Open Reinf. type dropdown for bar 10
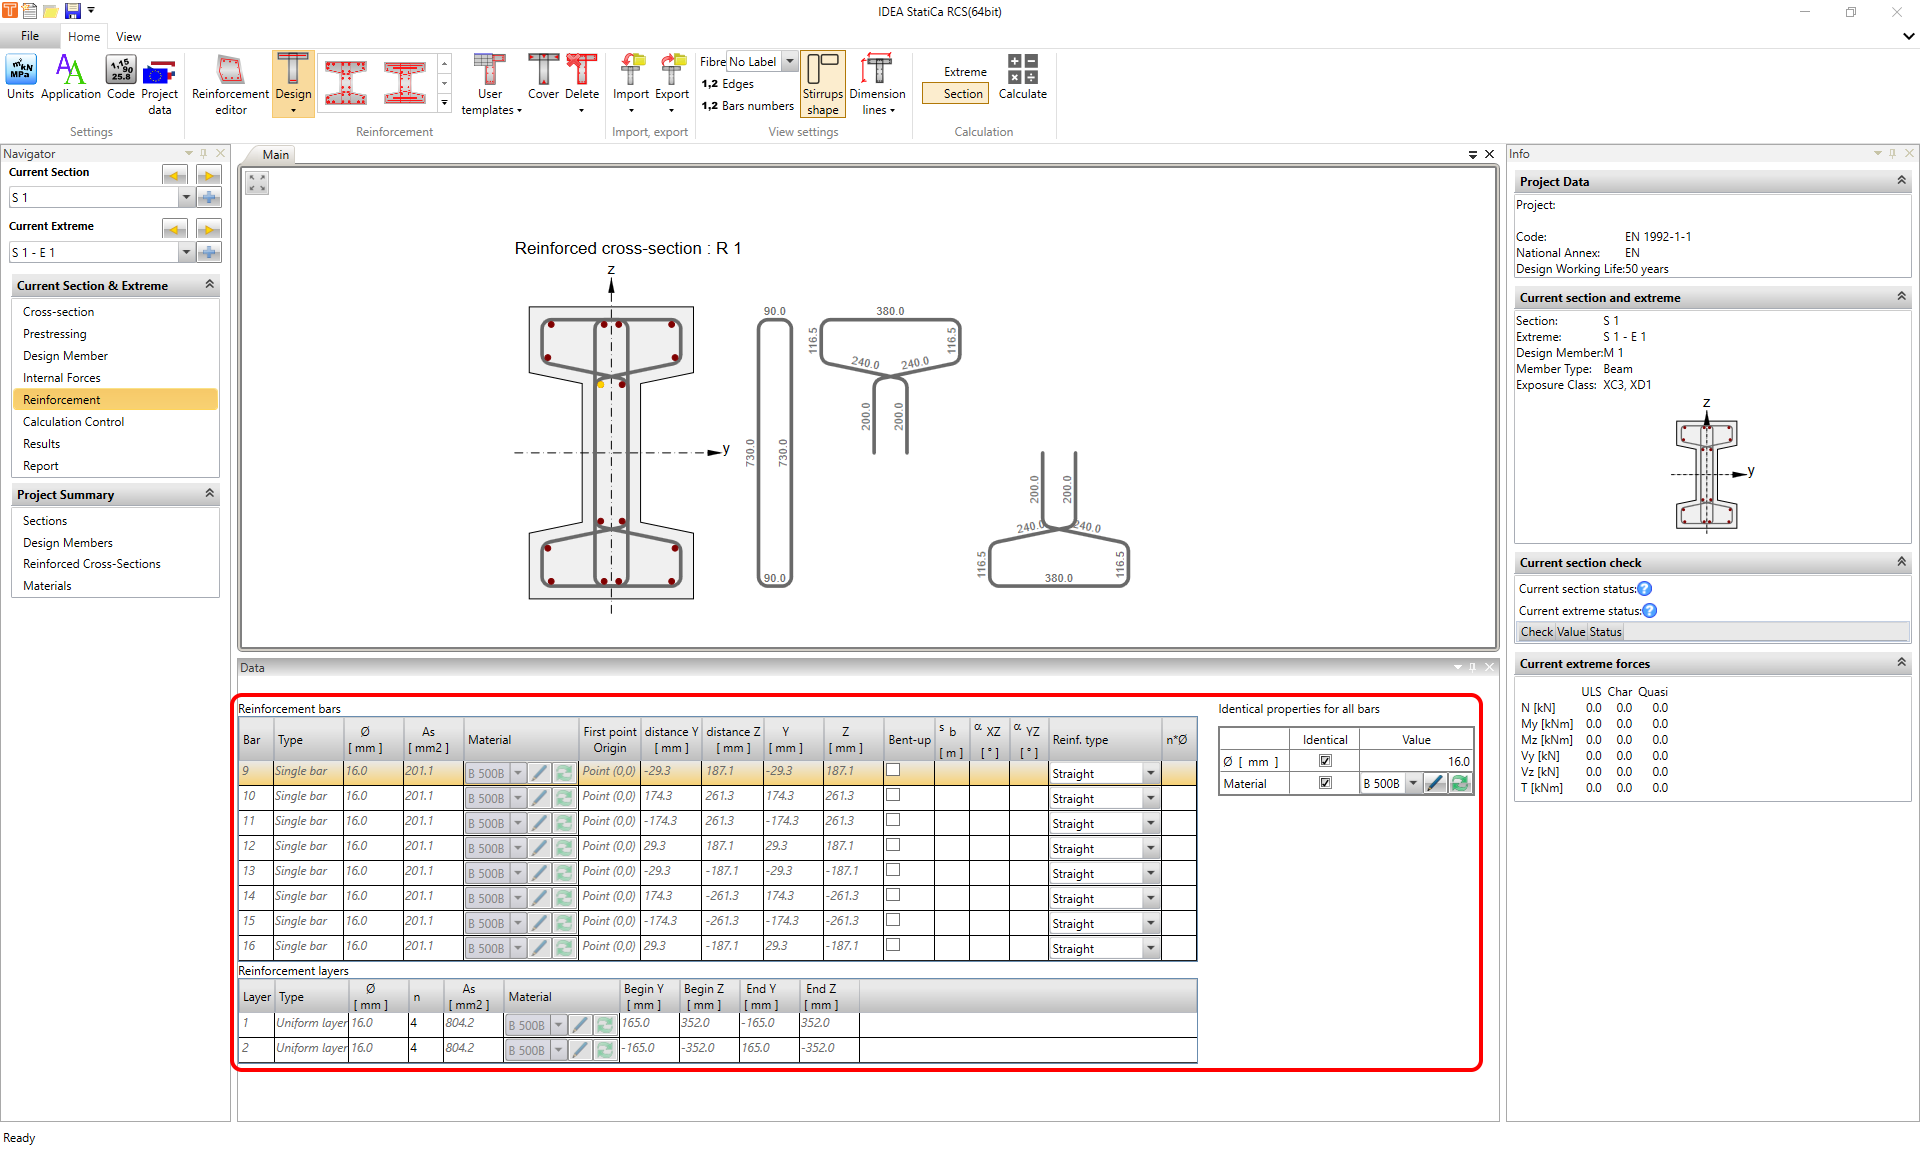 (x=1150, y=798)
